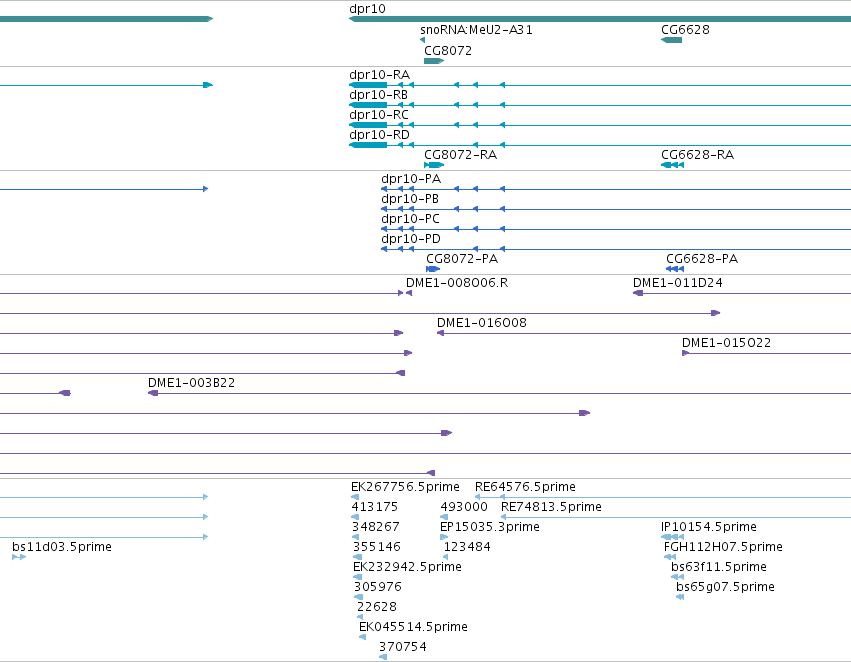
Task: Click the DME1-011D24 label
Action: click(x=677, y=283)
